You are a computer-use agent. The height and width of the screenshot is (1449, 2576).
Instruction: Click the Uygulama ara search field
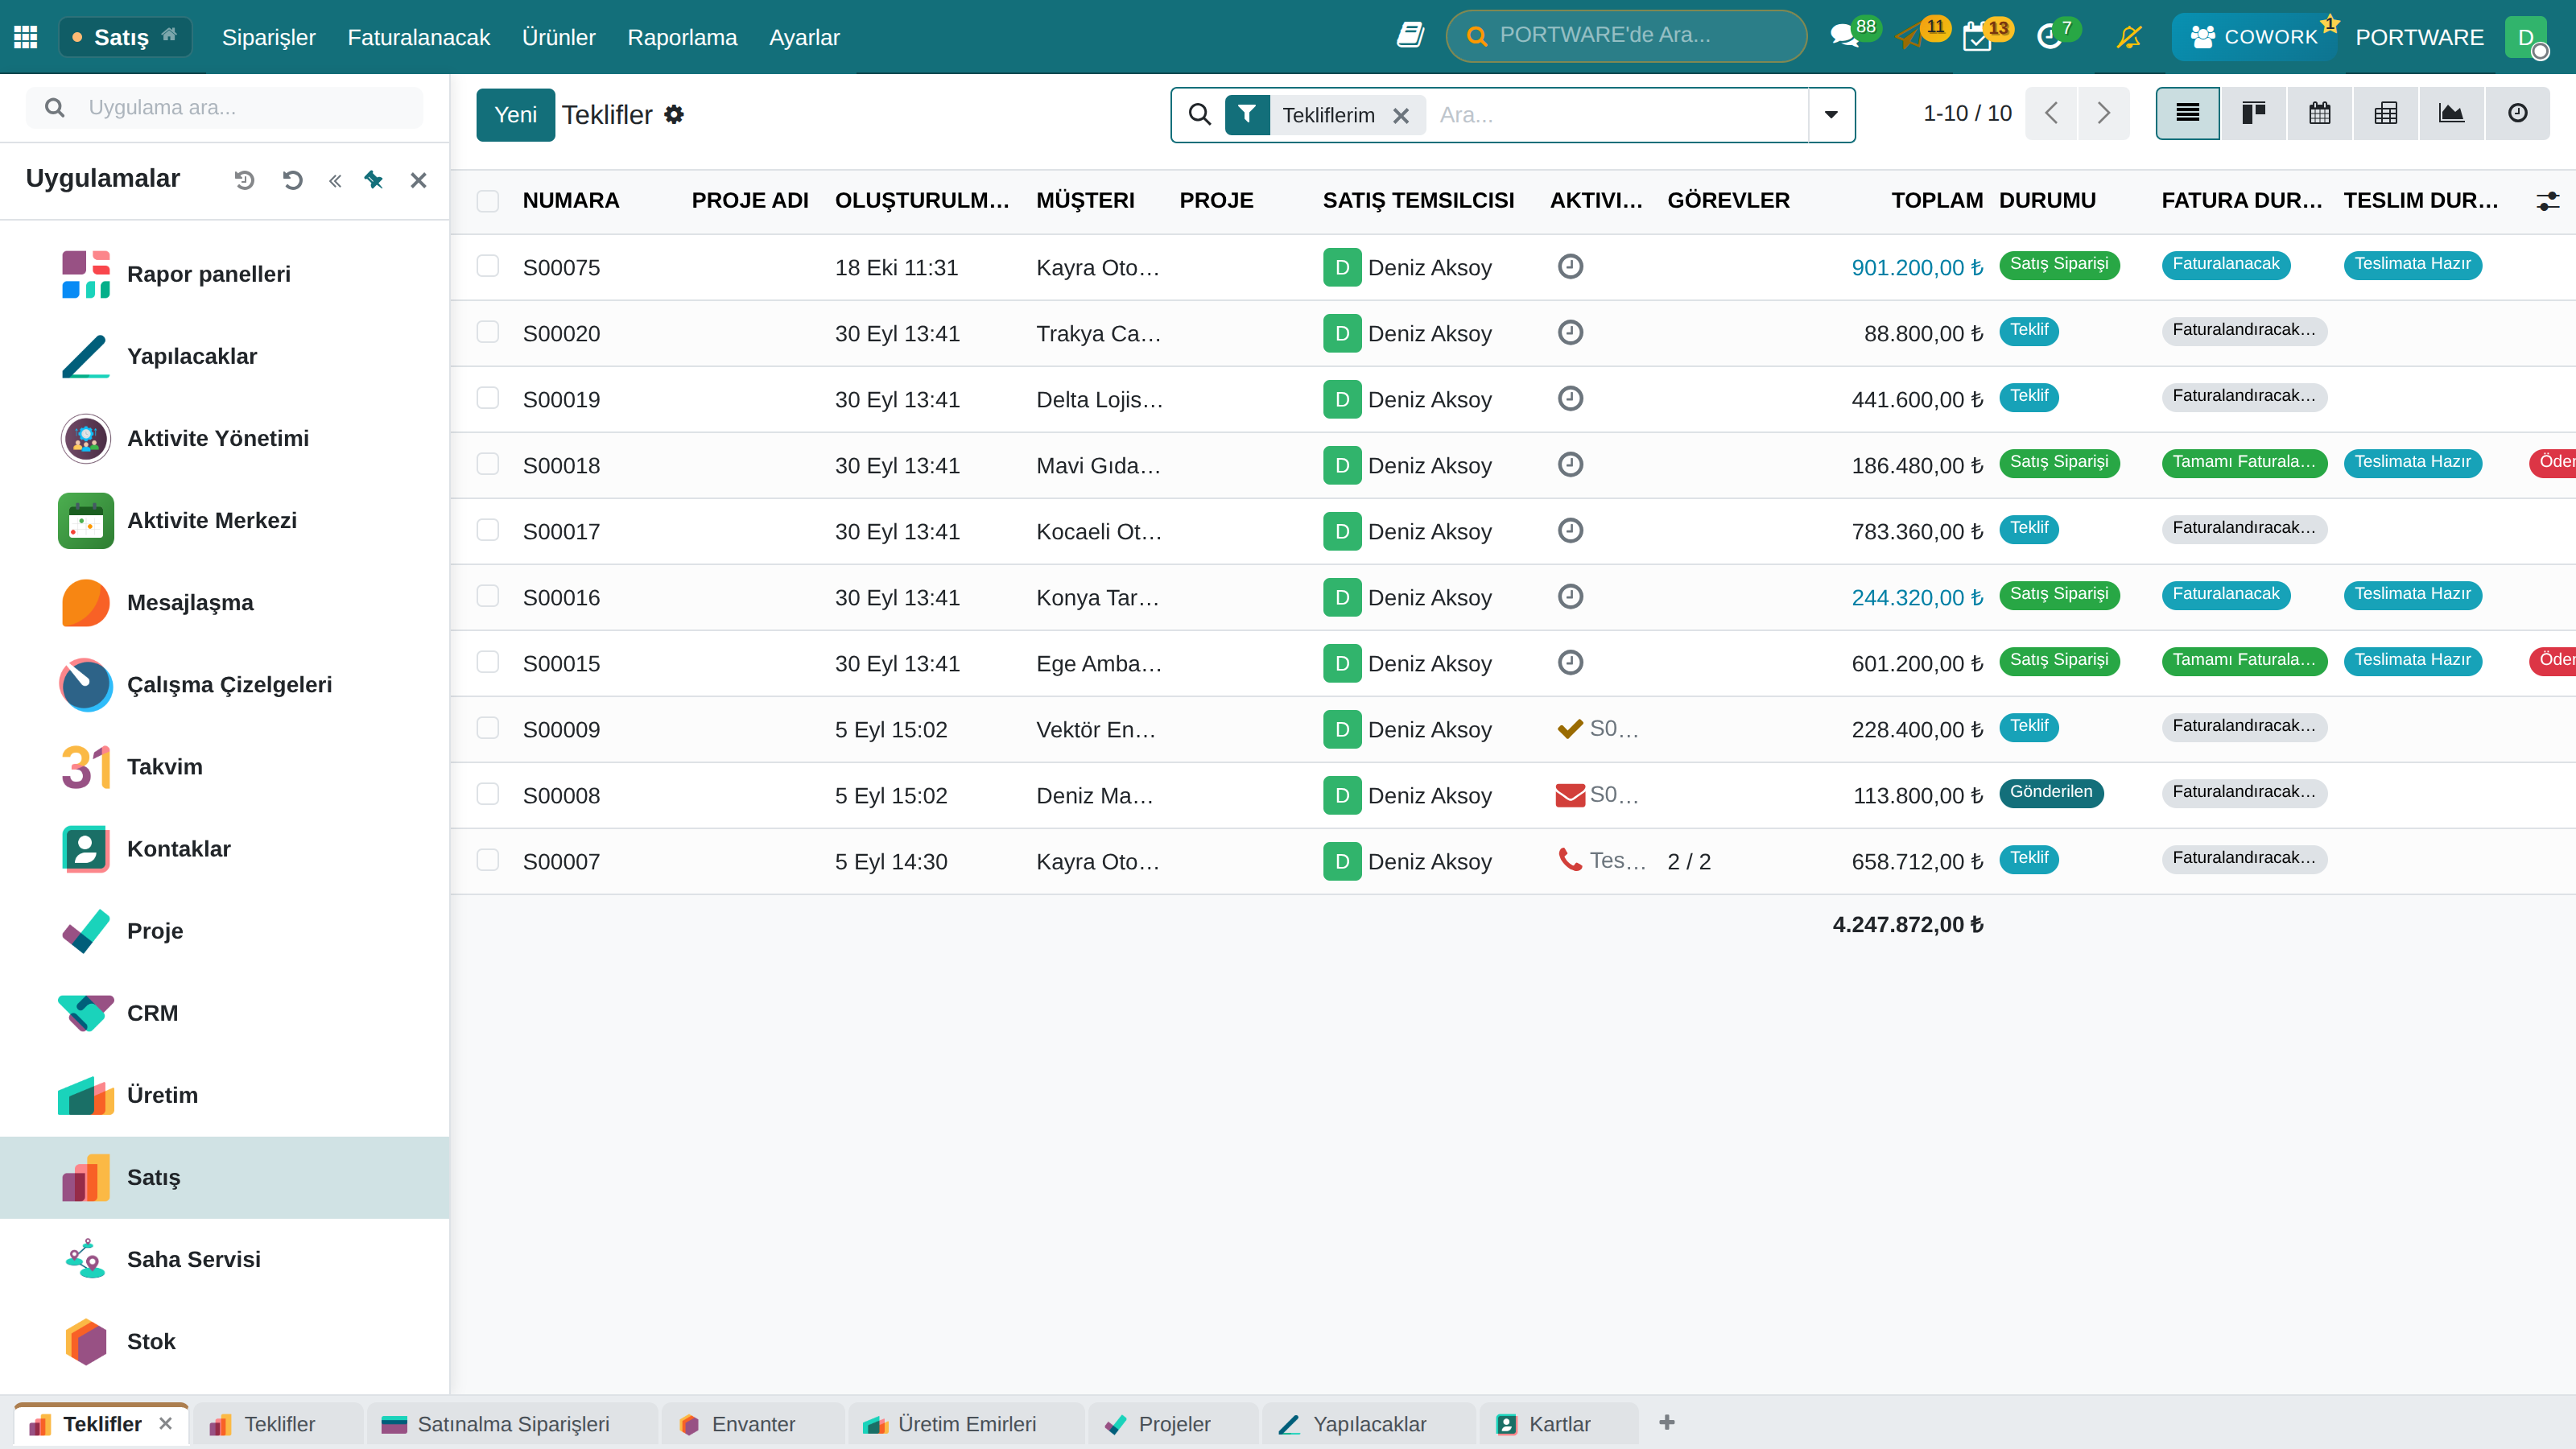225,107
